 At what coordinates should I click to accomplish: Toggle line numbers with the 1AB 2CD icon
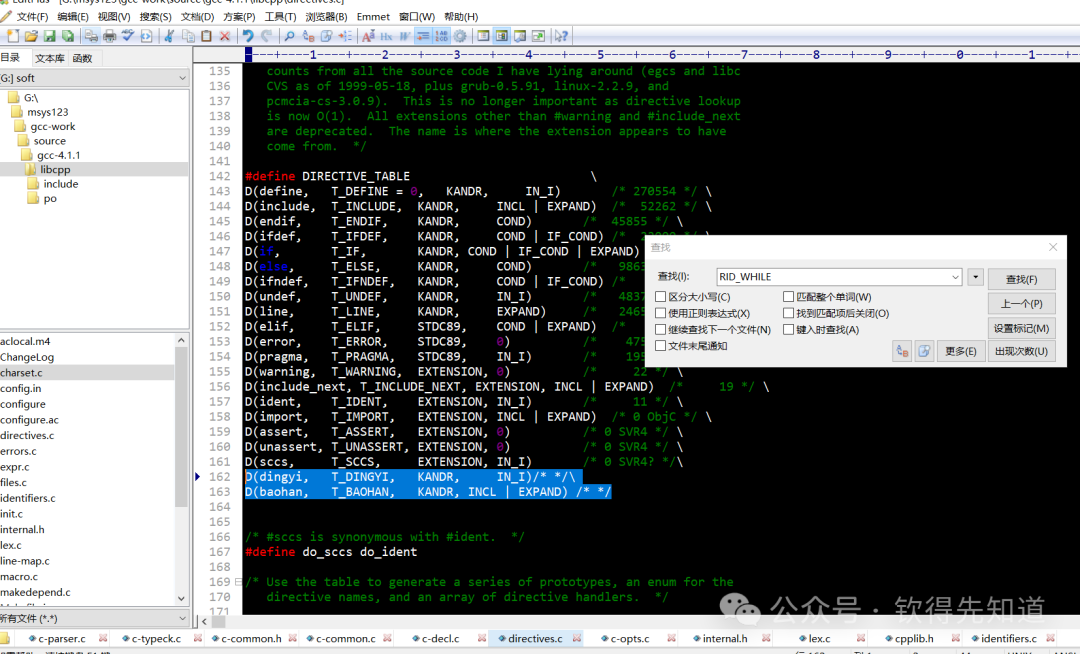coord(441,35)
